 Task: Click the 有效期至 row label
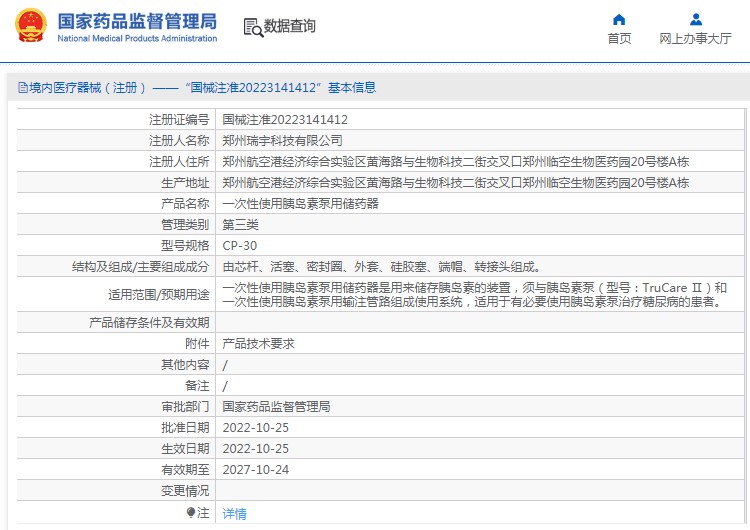(185, 470)
